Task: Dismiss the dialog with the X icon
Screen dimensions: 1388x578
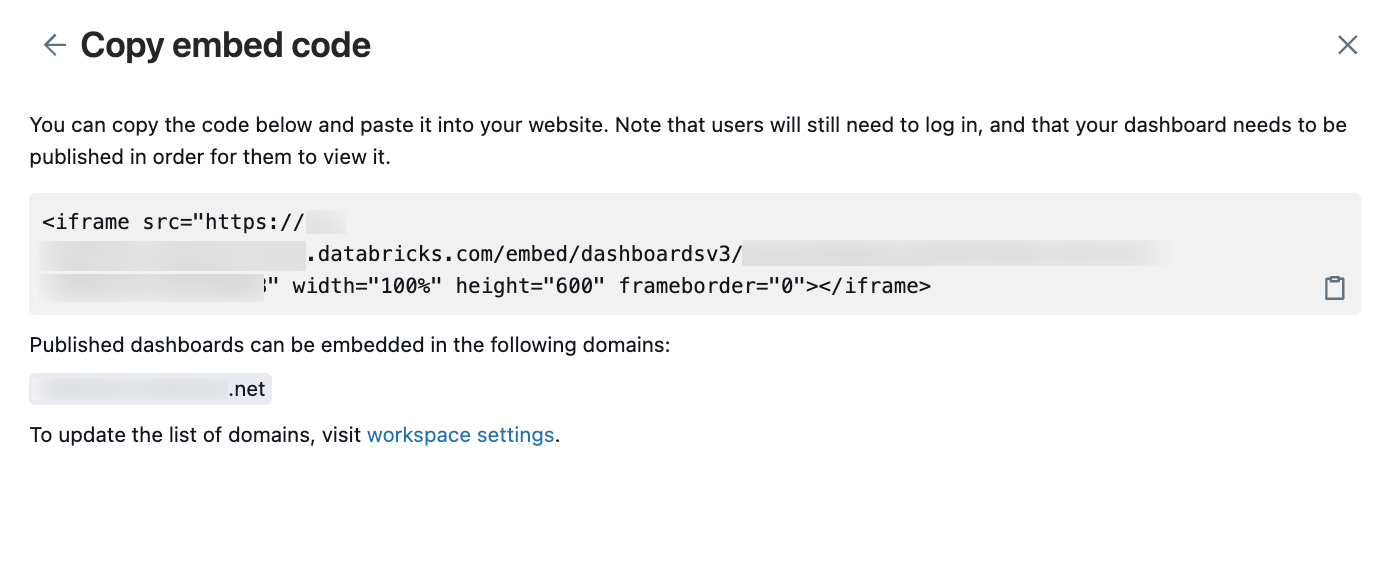Action: coord(1347,44)
